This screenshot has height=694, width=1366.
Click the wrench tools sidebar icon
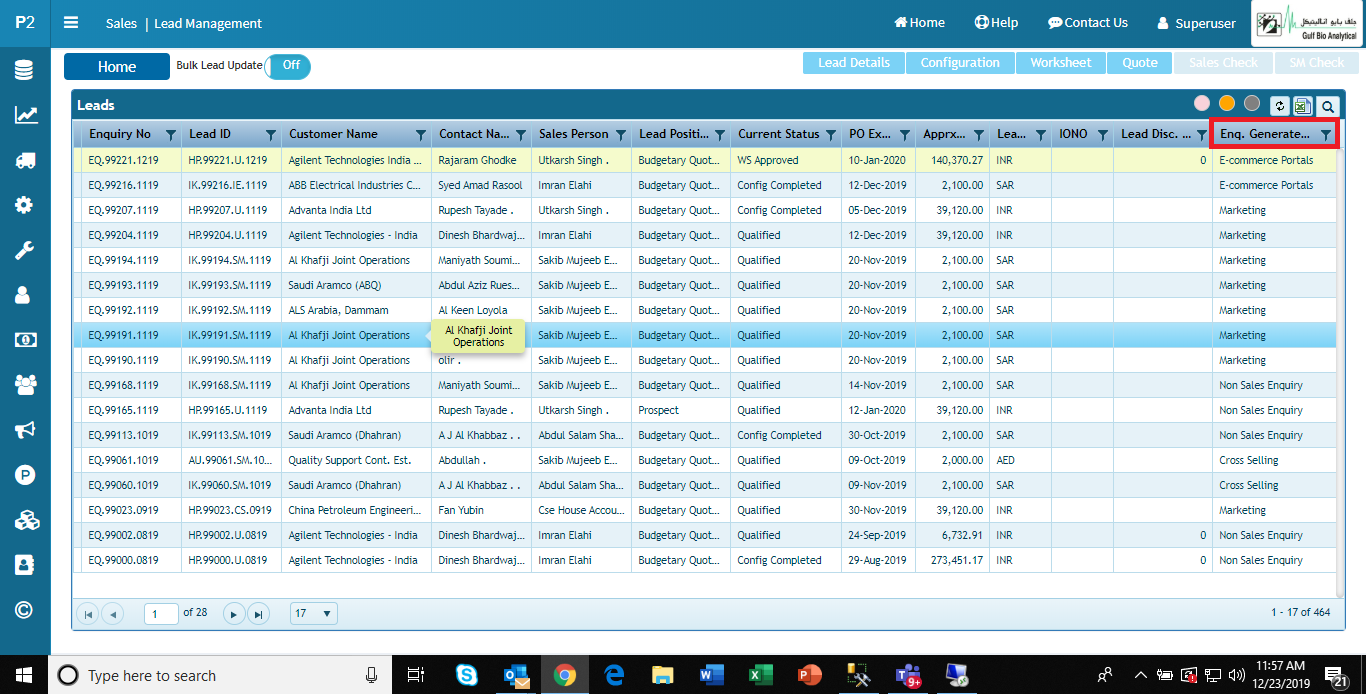(25, 250)
